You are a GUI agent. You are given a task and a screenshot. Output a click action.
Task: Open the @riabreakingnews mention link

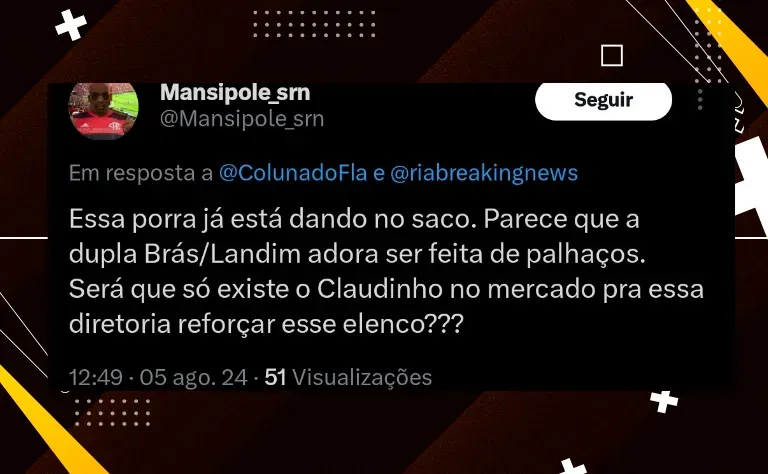pos(484,173)
